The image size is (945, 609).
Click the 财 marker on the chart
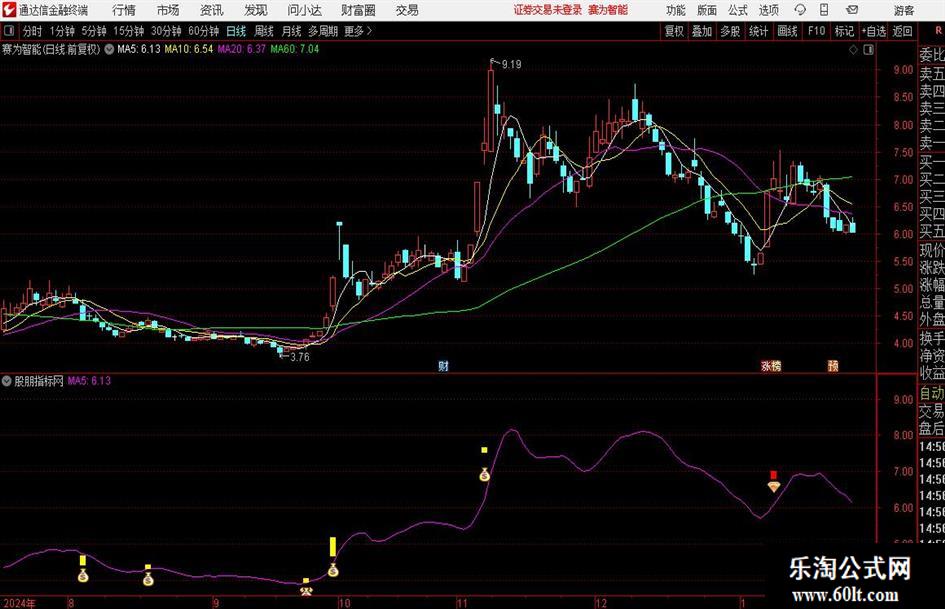point(444,366)
